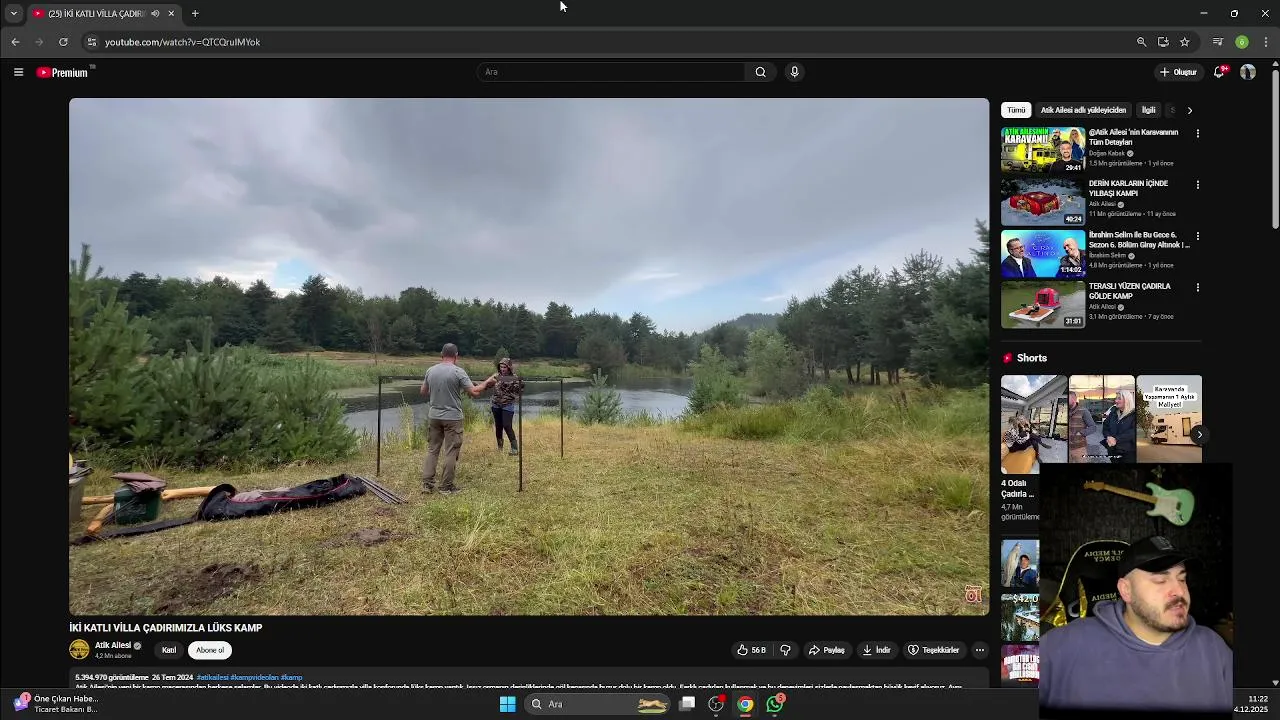Image resolution: width=1280 pixels, height=720 pixels.
Task: Open options menu for TERASLI YÜZEN ÇADIRLA video
Action: 1198,287
